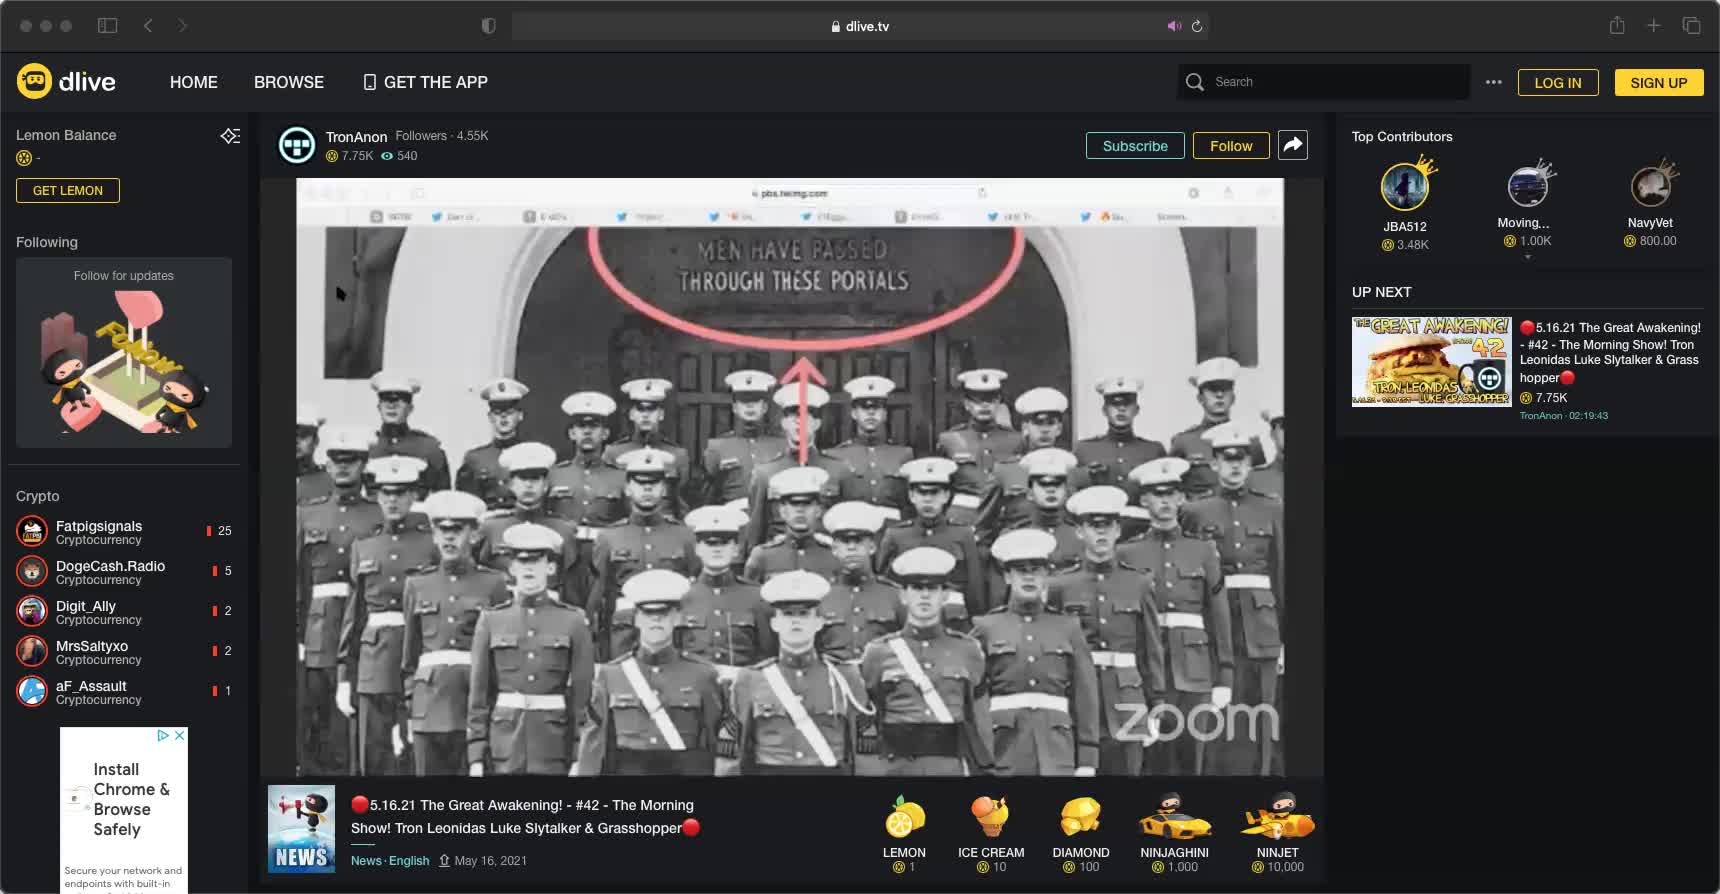Open the dlive home logo
The image size is (1720, 894).
[66, 82]
